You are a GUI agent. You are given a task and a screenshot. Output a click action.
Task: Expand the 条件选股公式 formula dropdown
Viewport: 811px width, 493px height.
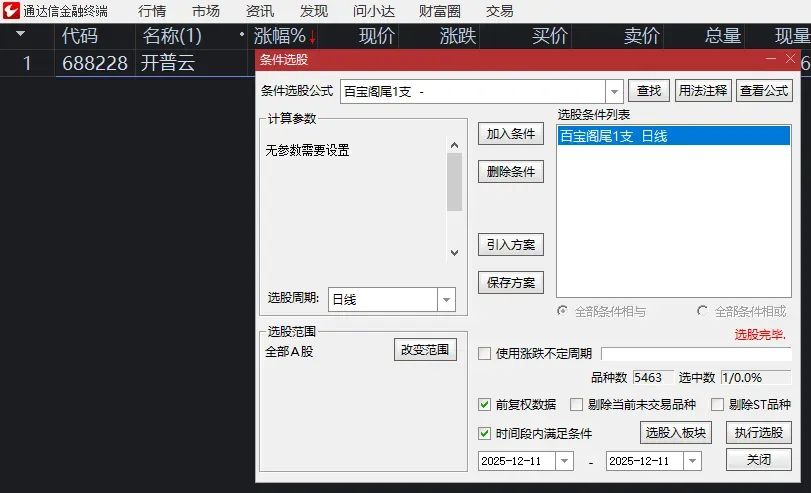[614, 92]
